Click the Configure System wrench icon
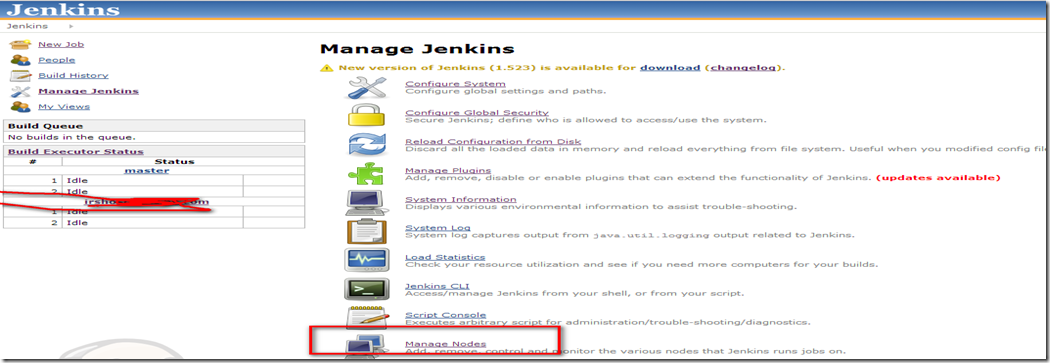This screenshot has width=1050, height=363. pos(367,88)
